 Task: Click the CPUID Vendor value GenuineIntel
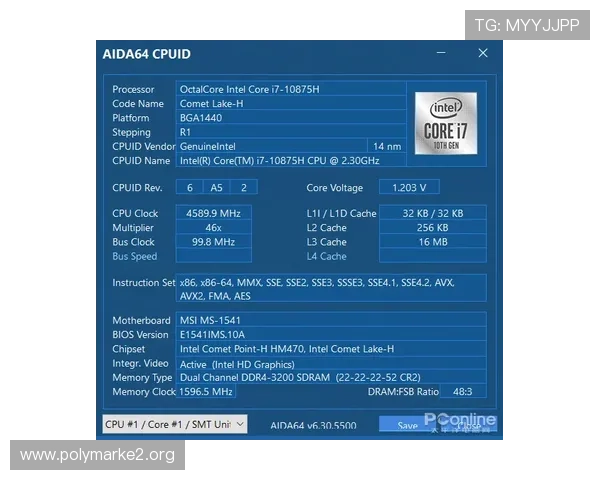coord(271,146)
